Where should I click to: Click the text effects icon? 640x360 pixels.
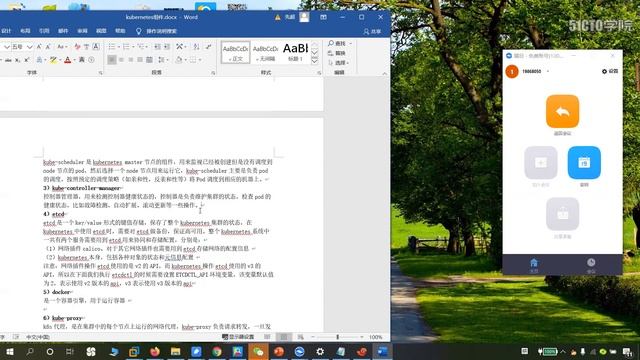tap(40, 60)
